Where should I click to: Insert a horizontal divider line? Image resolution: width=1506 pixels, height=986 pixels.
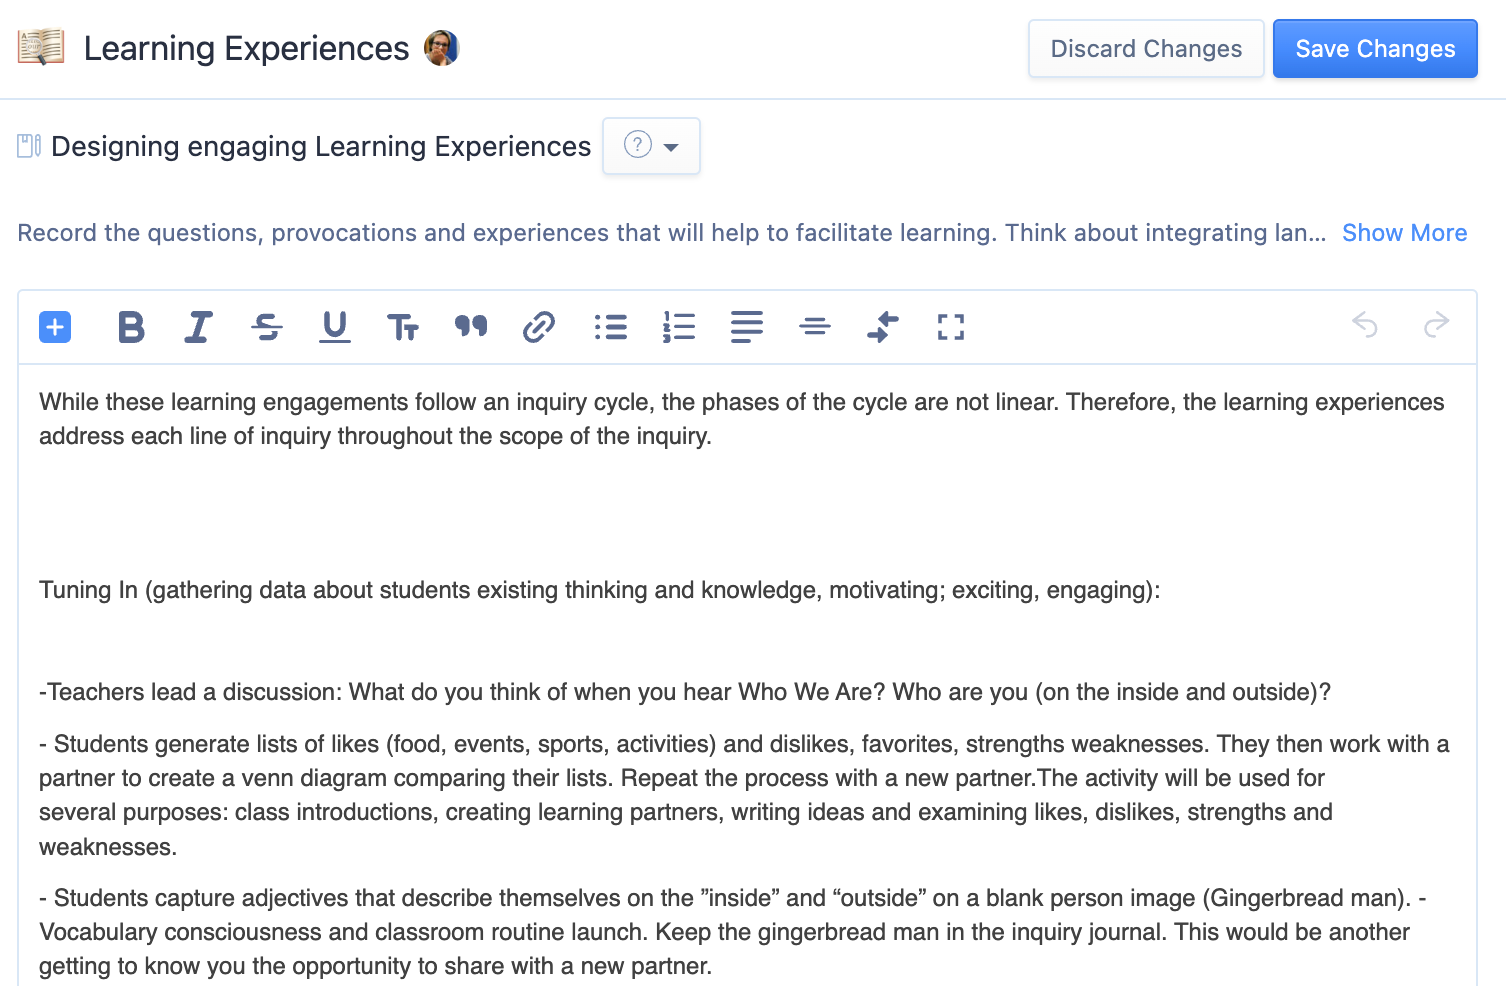[x=815, y=327]
